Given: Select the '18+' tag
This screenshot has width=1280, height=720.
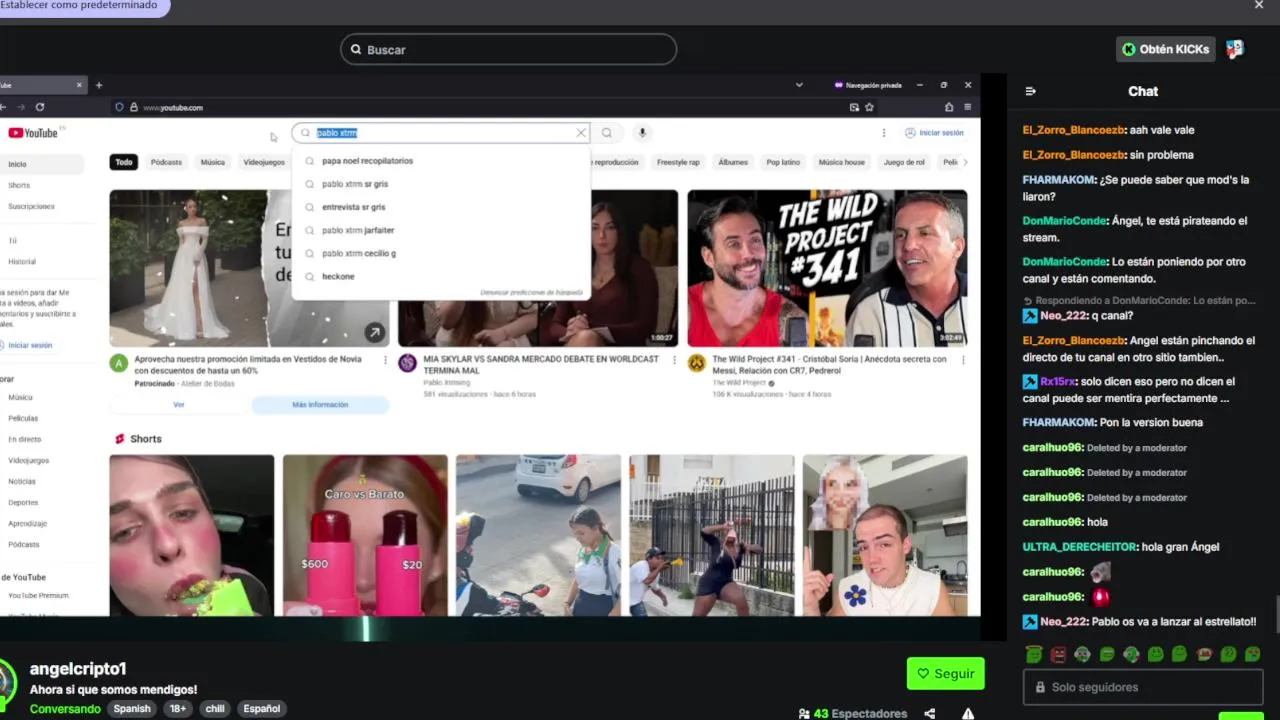Looking at the screenshot, I should click(x=177, y=708).
